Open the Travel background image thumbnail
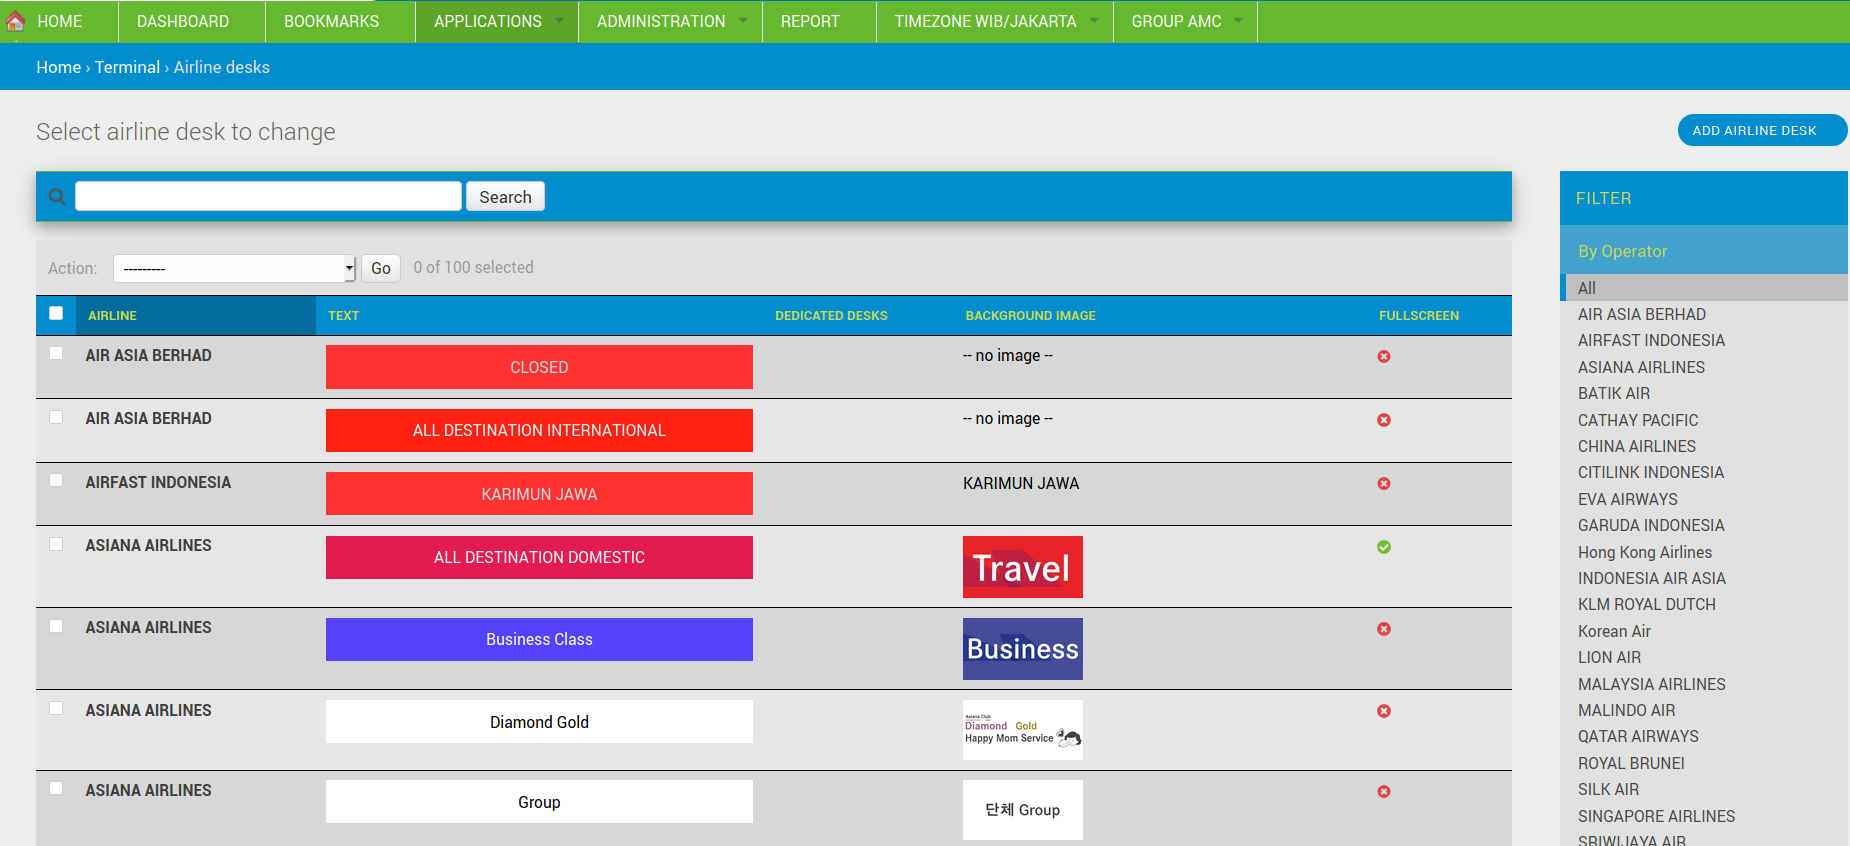Image resolution: width=1850 pixels, height=846 pixels. (x=1022, y=567)
